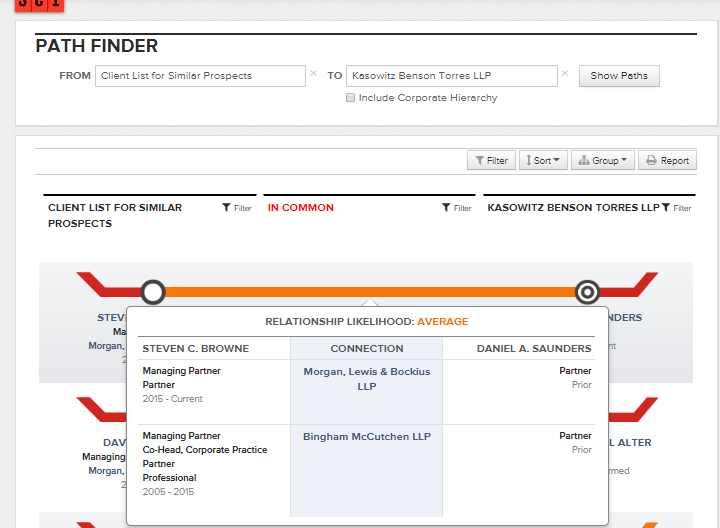Click the PATH FINDER page title

96,46
